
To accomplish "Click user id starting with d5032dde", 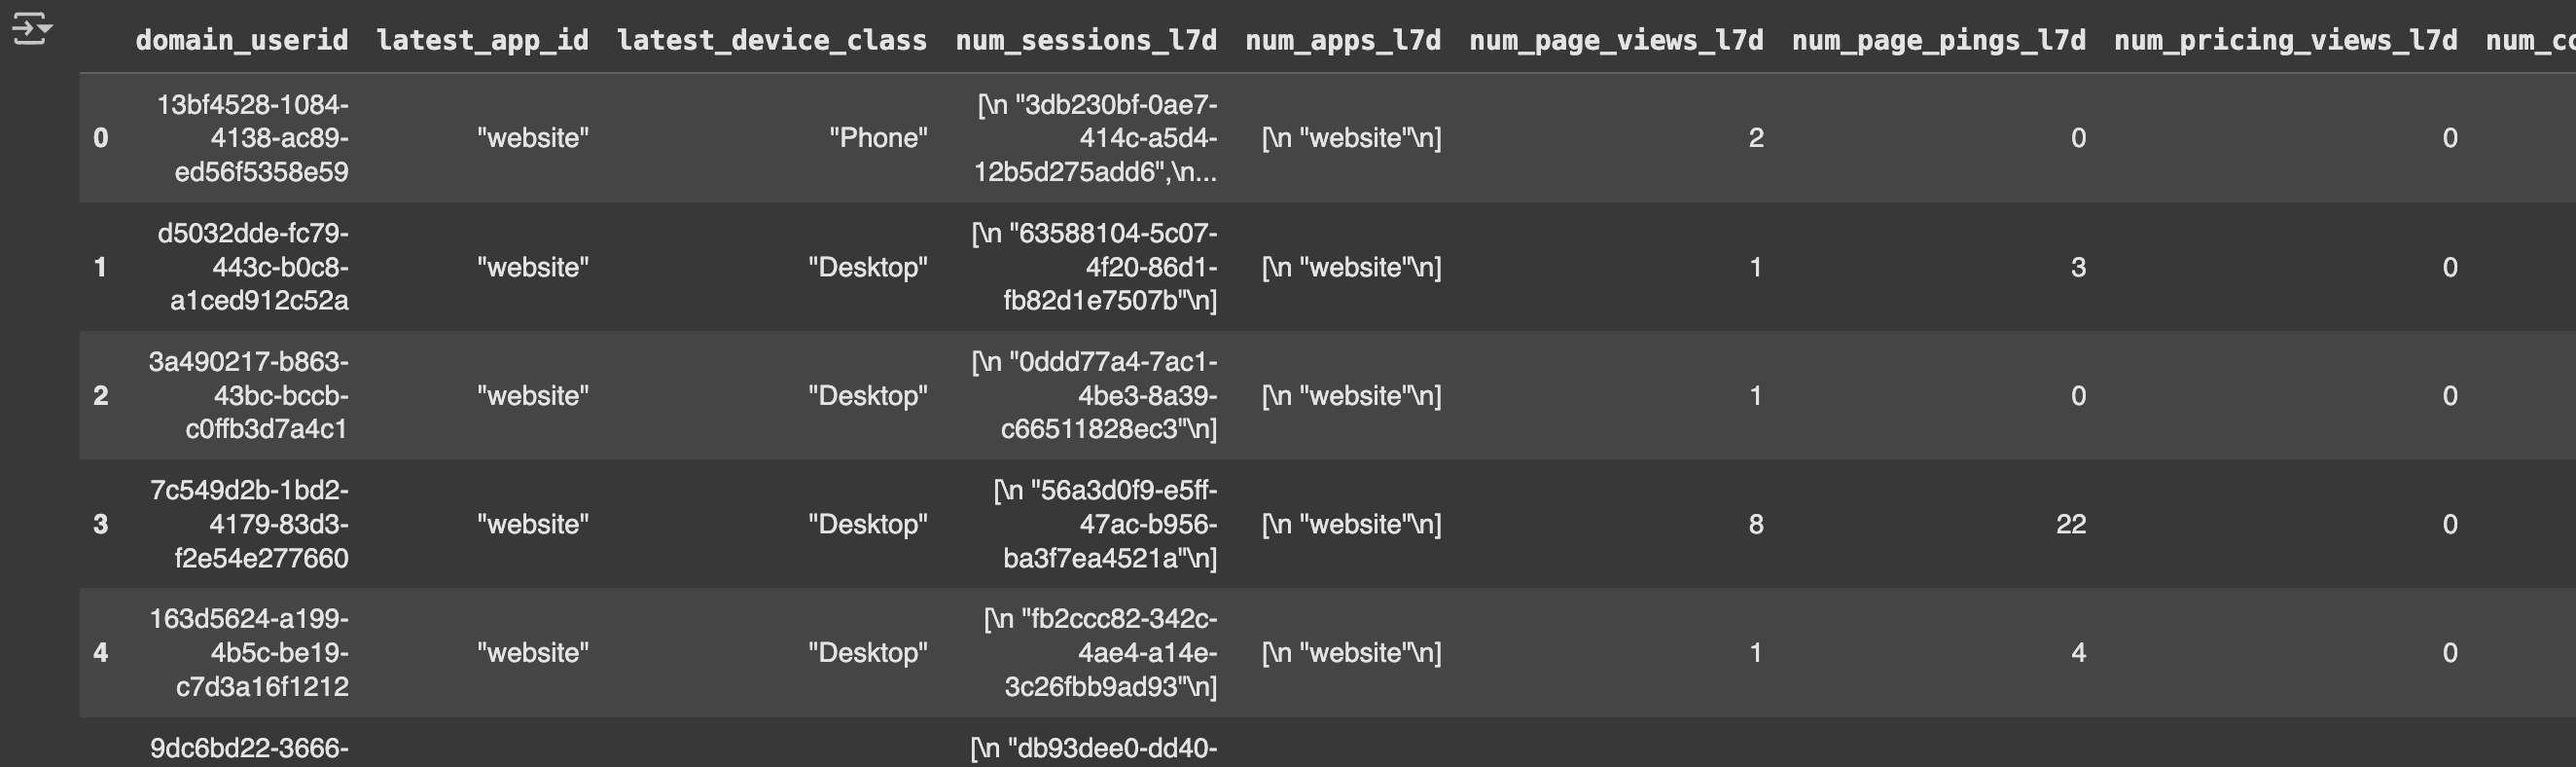I will pos(252,267).
